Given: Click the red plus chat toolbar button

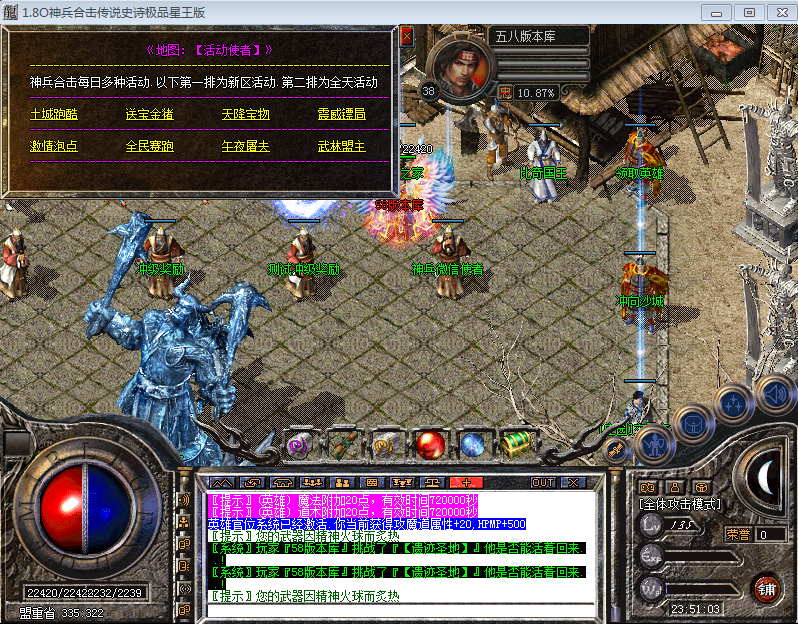Looking at the screenshot, I should pyautogui.click(x=466, y=482).
